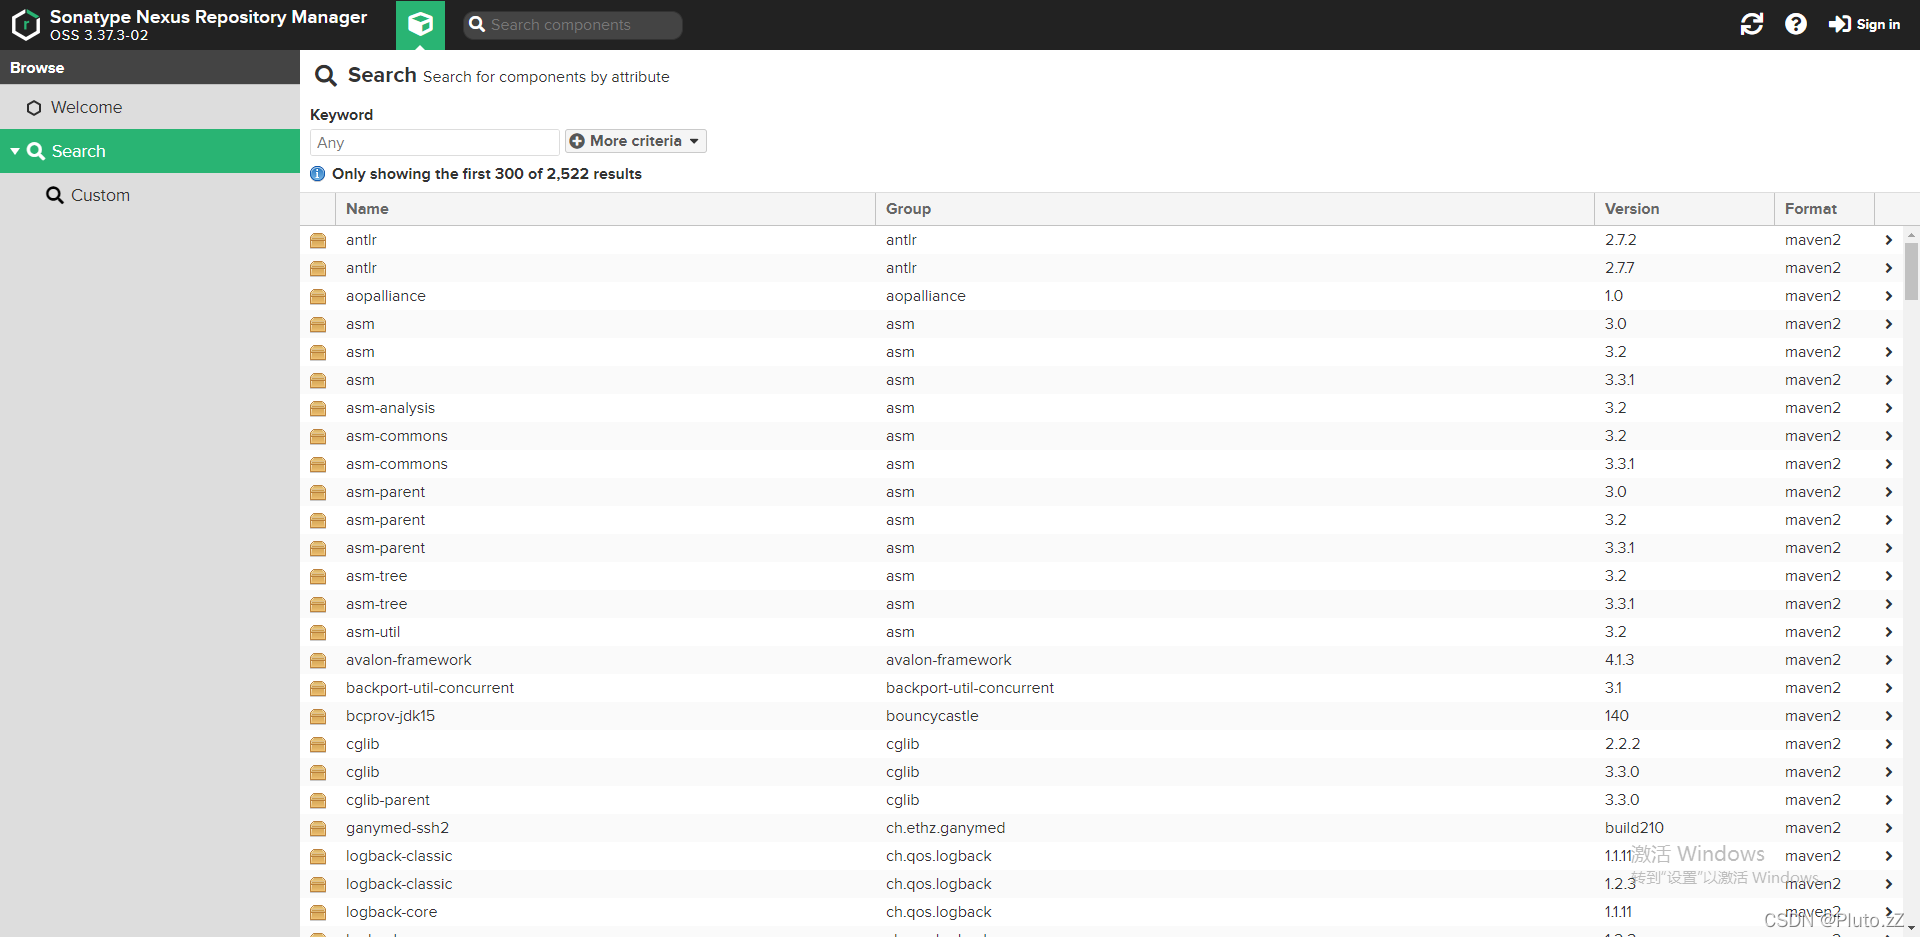The width and height of the screenshot is (1920, 937).
Task: Expand the cglib 2.2.2 row chevron
Action: tap(1888, 744)
